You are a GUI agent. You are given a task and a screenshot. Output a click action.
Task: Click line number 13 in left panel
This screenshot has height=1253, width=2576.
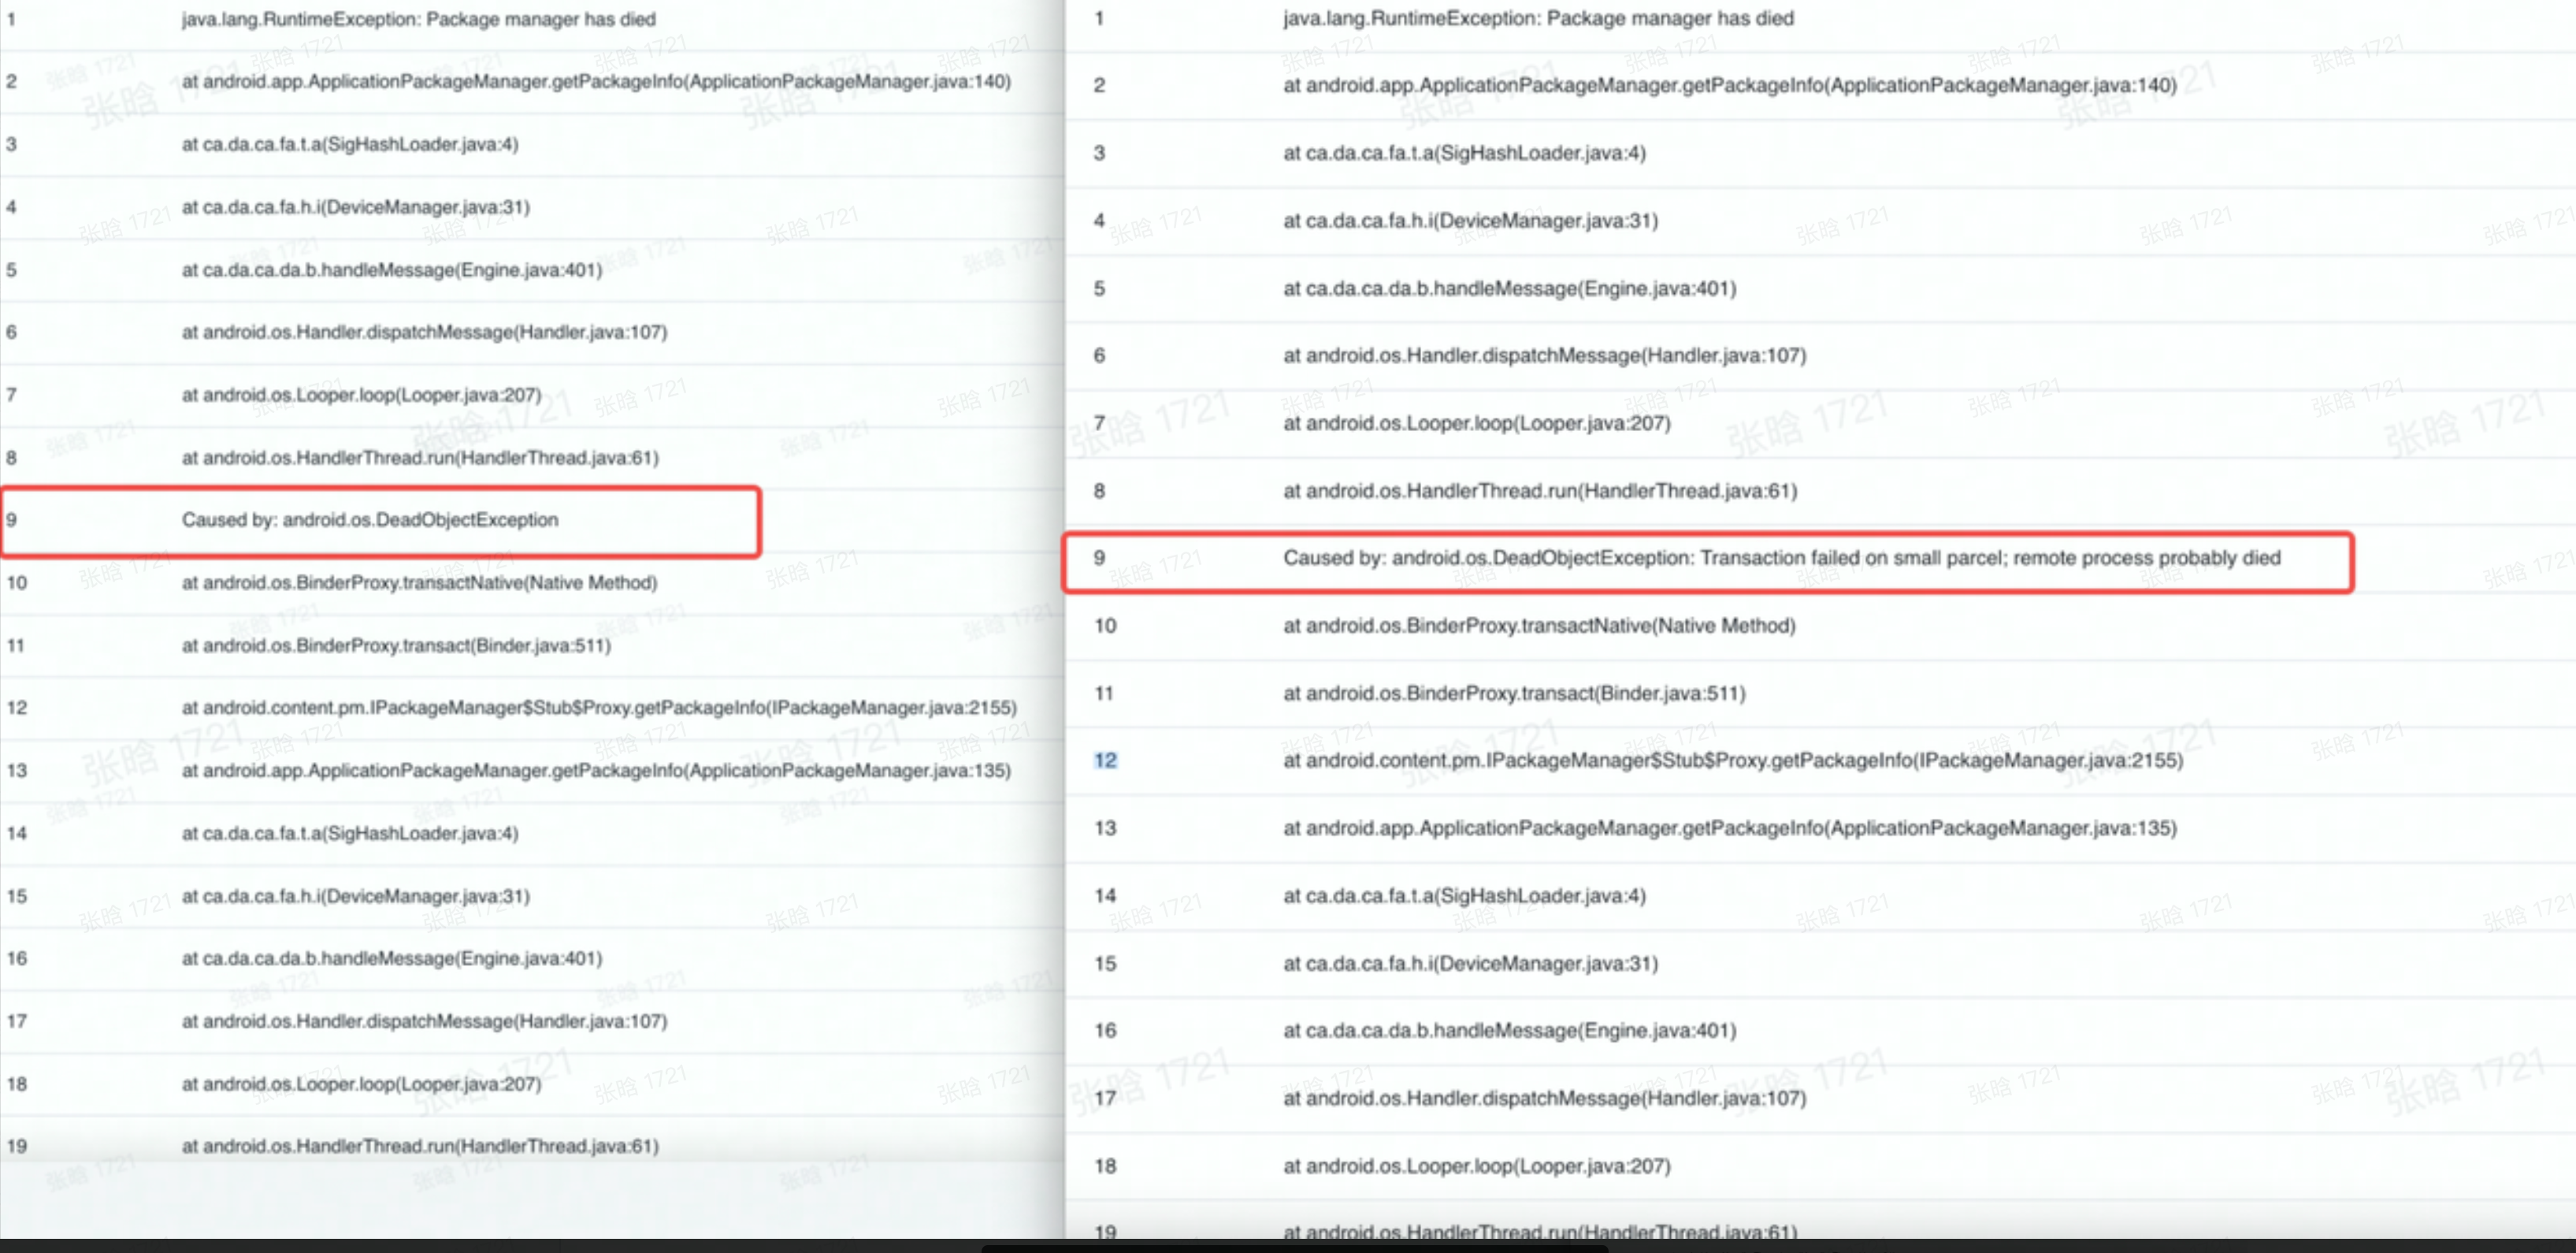(x=17, y=771)
